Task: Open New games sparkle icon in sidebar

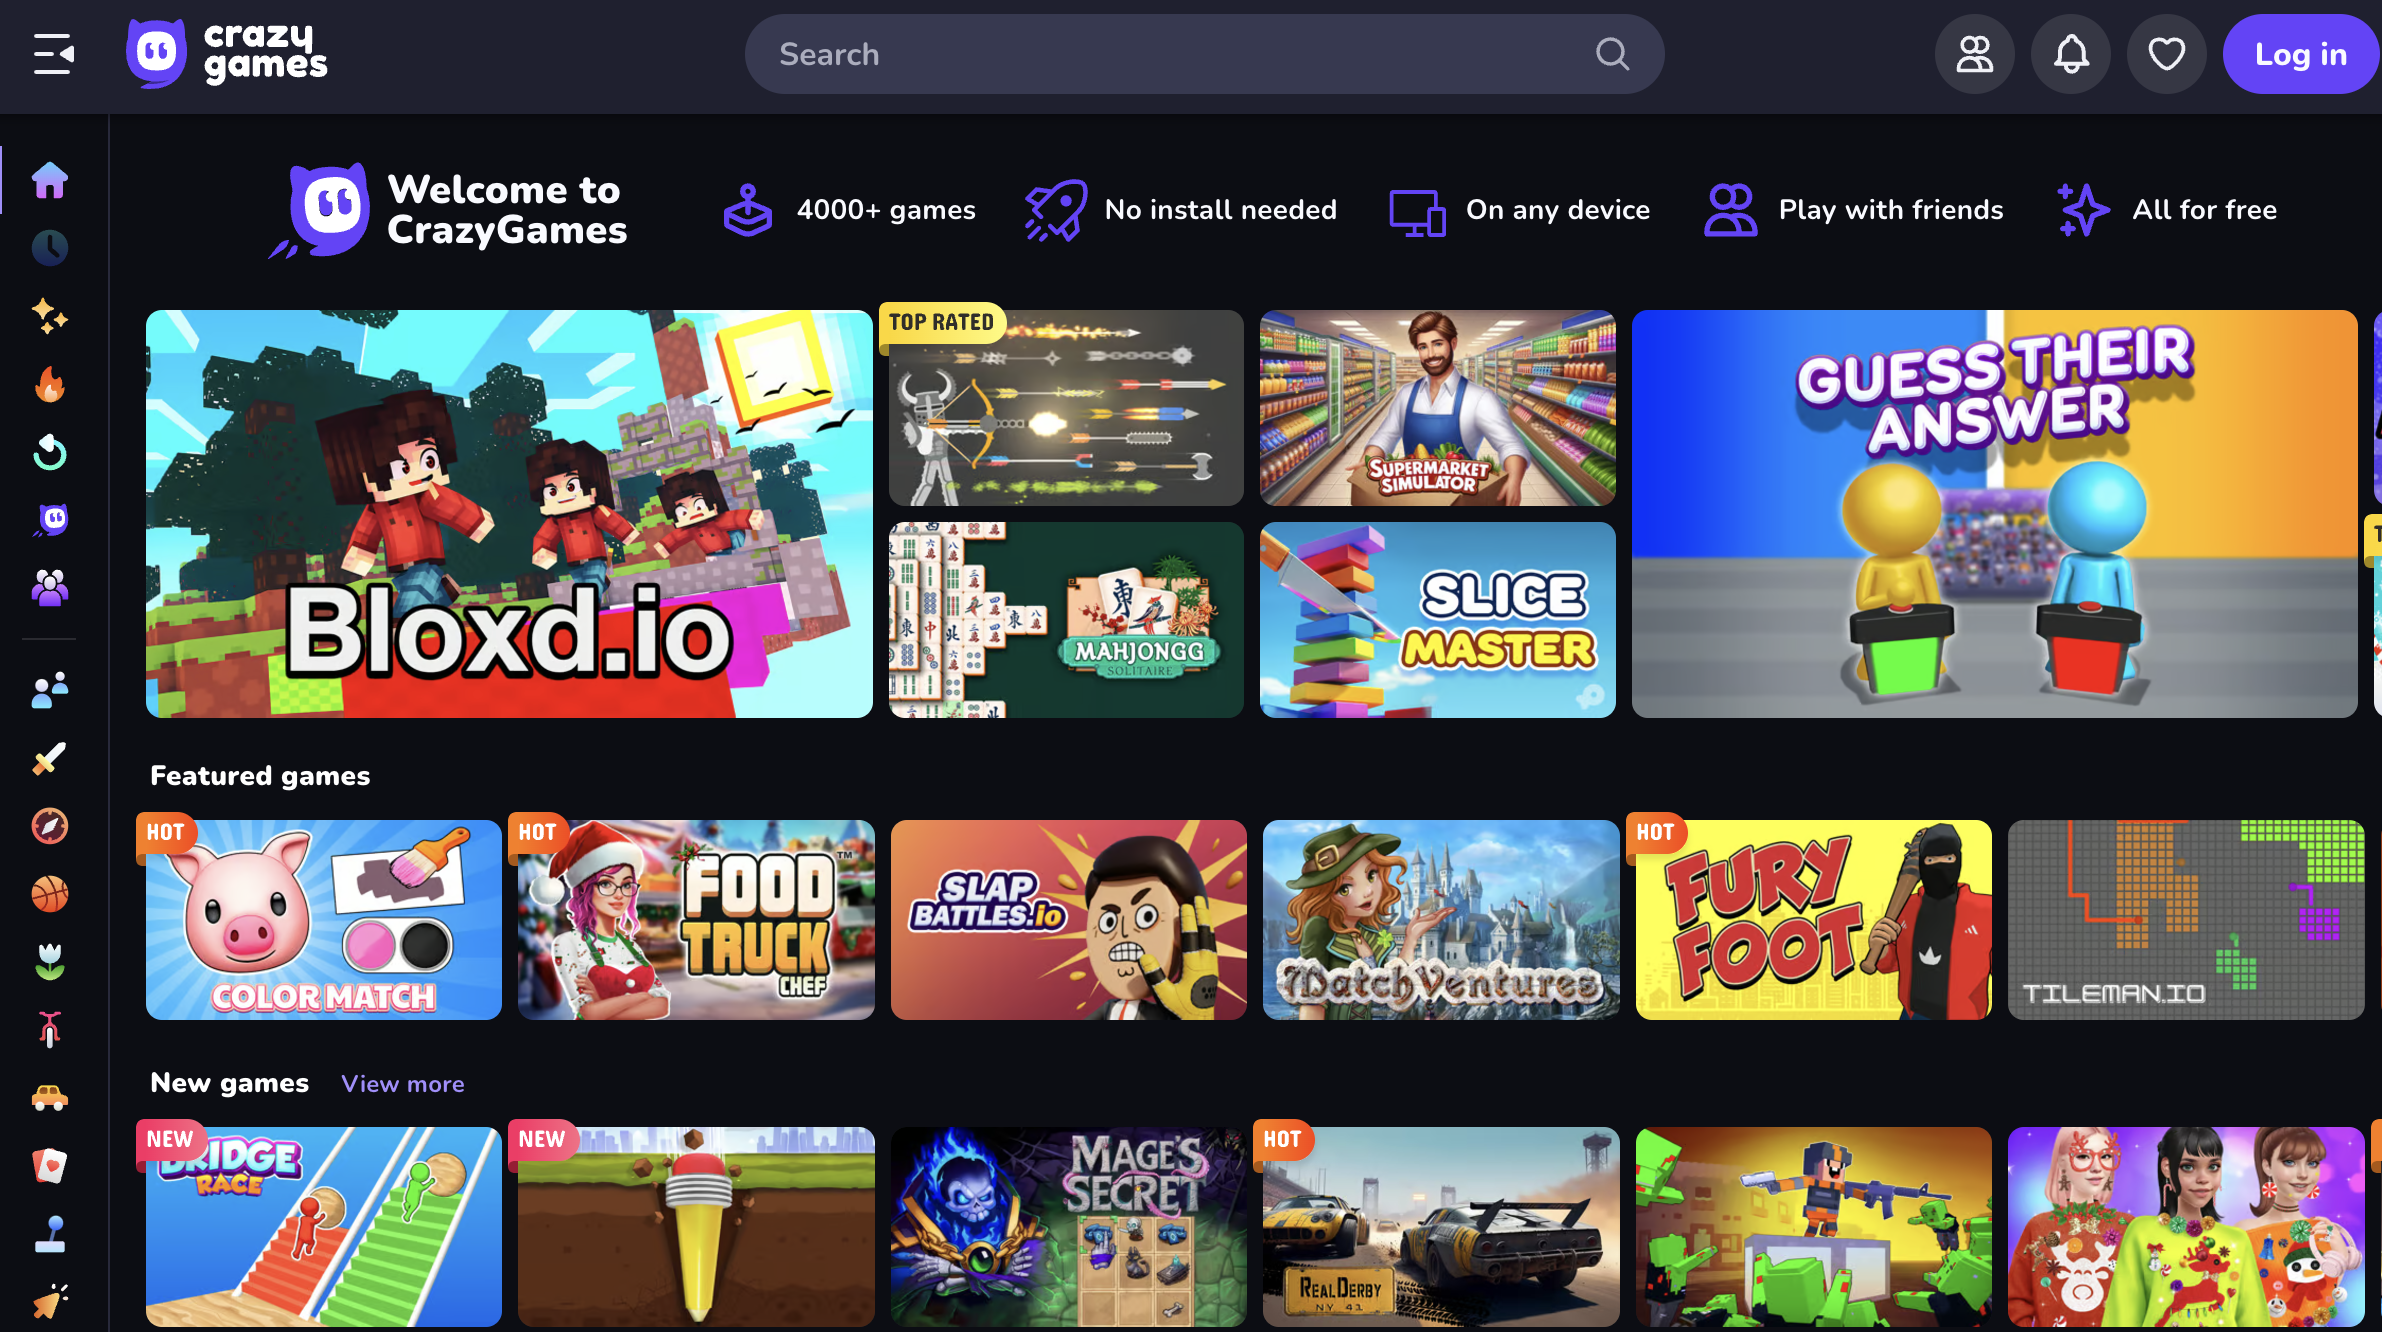Action: pyautogui.click(x=50, y=316)
